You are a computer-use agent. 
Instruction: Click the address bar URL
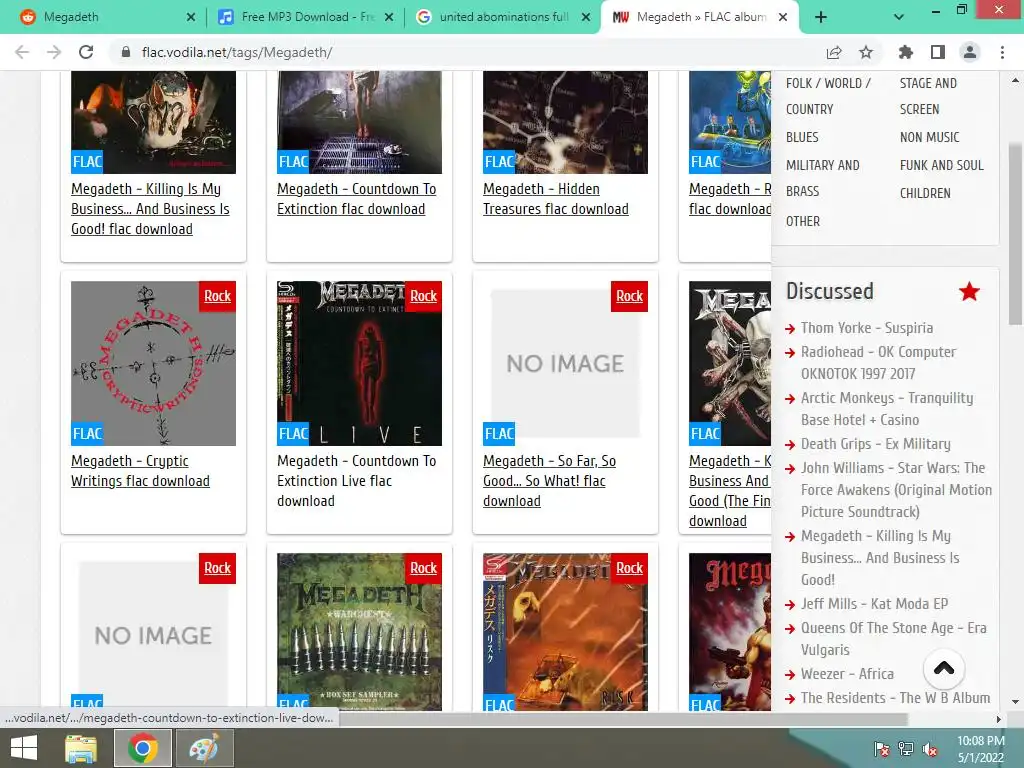click(x=236, y=52)
